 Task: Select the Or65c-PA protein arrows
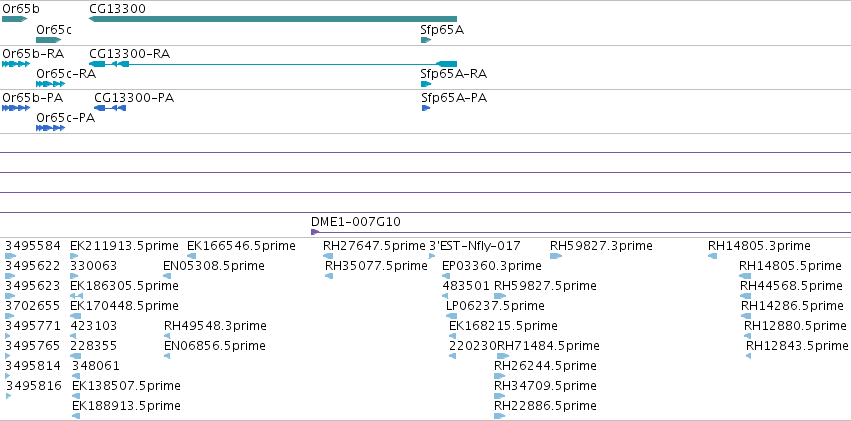click(x=50, y=128)
